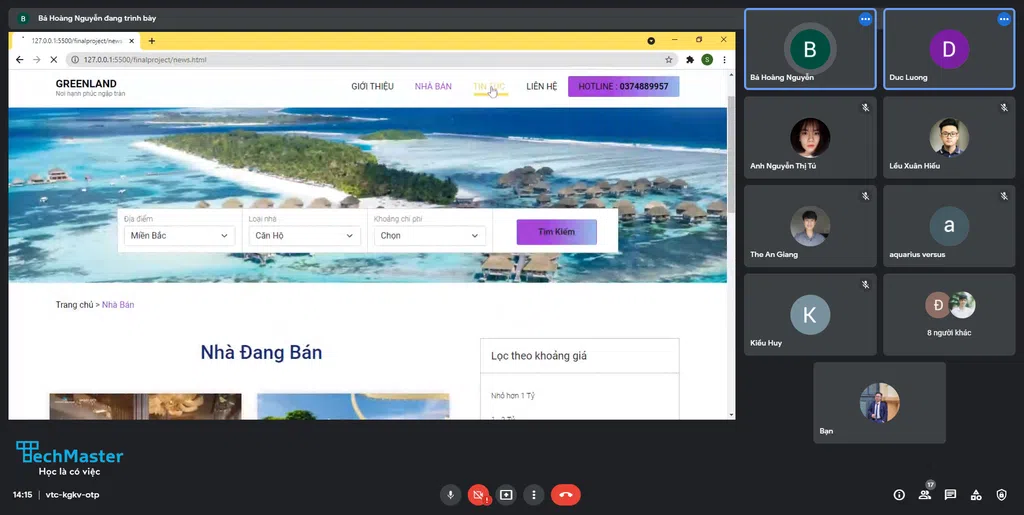Open options on Bá Hoàng Nguyễn tile
Image resolution: width=1024 pixels, height=515 pixels.
tap(865, 19)
